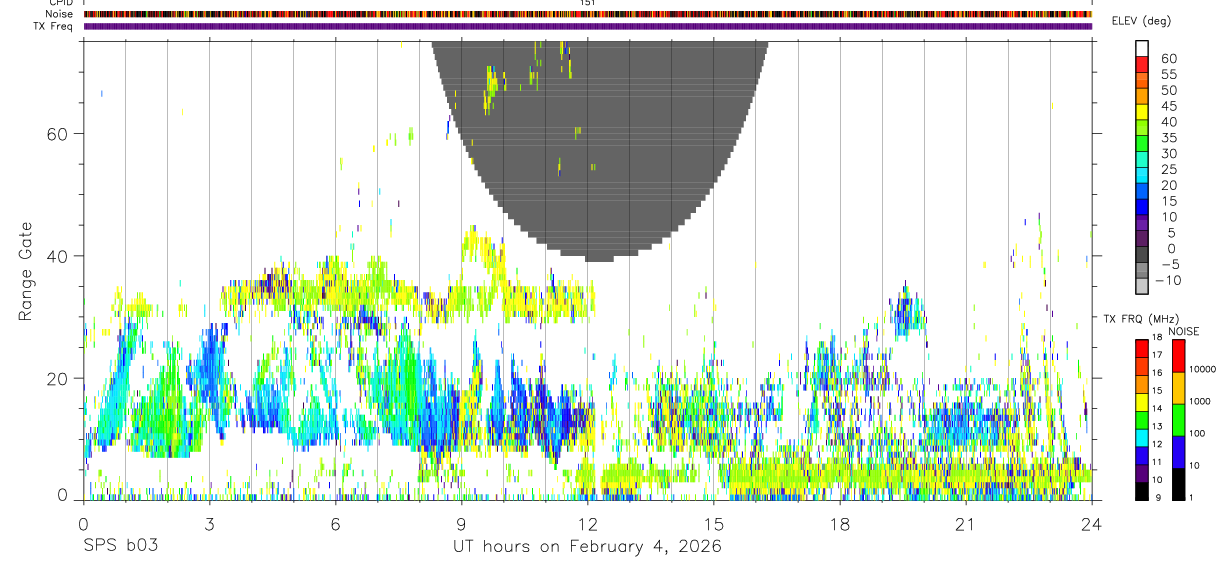Click the black segment of TX FRQ colorbar
Image resolution: width=1228 pixels, height=567 pixels.
pyautogui.click(x=1142, y=491)
